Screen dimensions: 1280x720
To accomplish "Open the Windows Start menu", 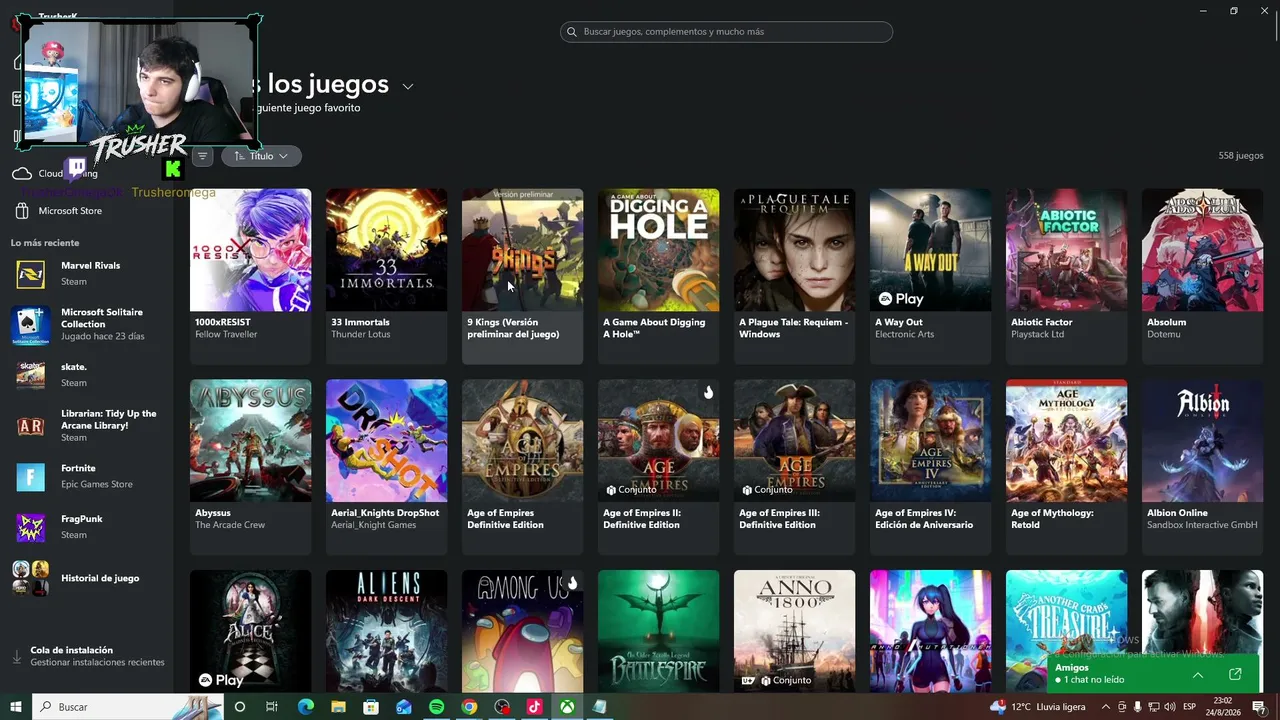I will pyautogui.click(x=15, y=707).
